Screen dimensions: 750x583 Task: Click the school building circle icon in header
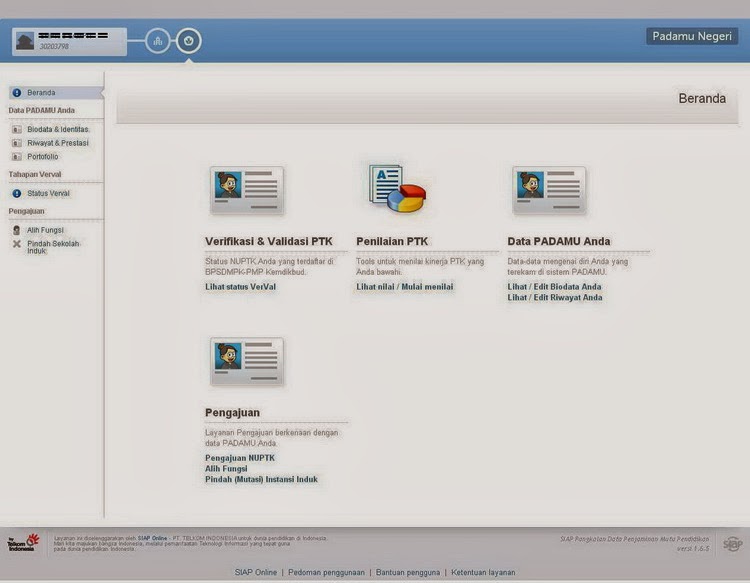pos(157,41)
